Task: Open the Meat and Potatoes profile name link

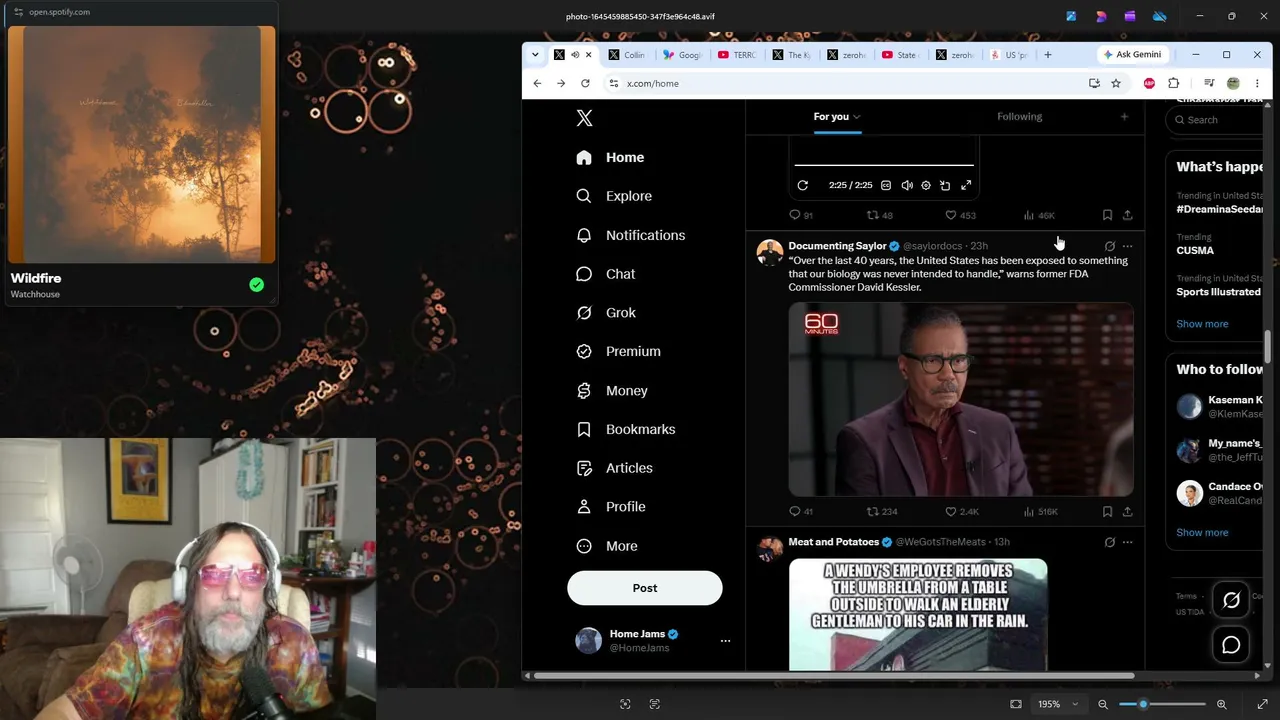Action: [833, 542]
